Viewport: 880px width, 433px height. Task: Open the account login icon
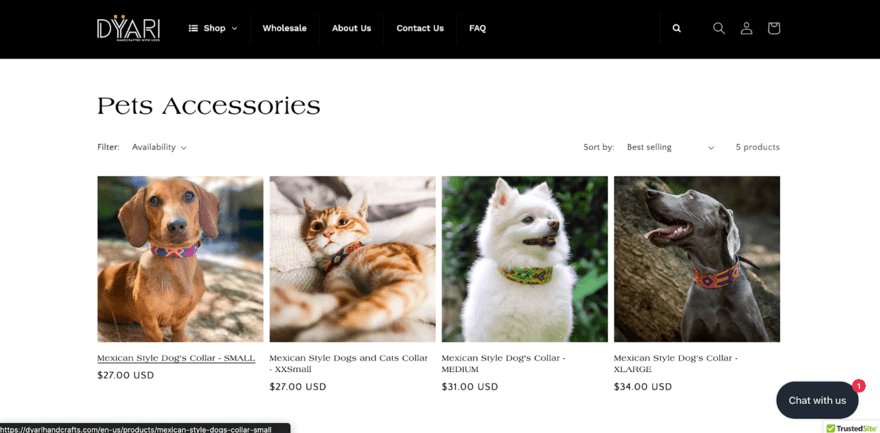[x=746, y=28]
